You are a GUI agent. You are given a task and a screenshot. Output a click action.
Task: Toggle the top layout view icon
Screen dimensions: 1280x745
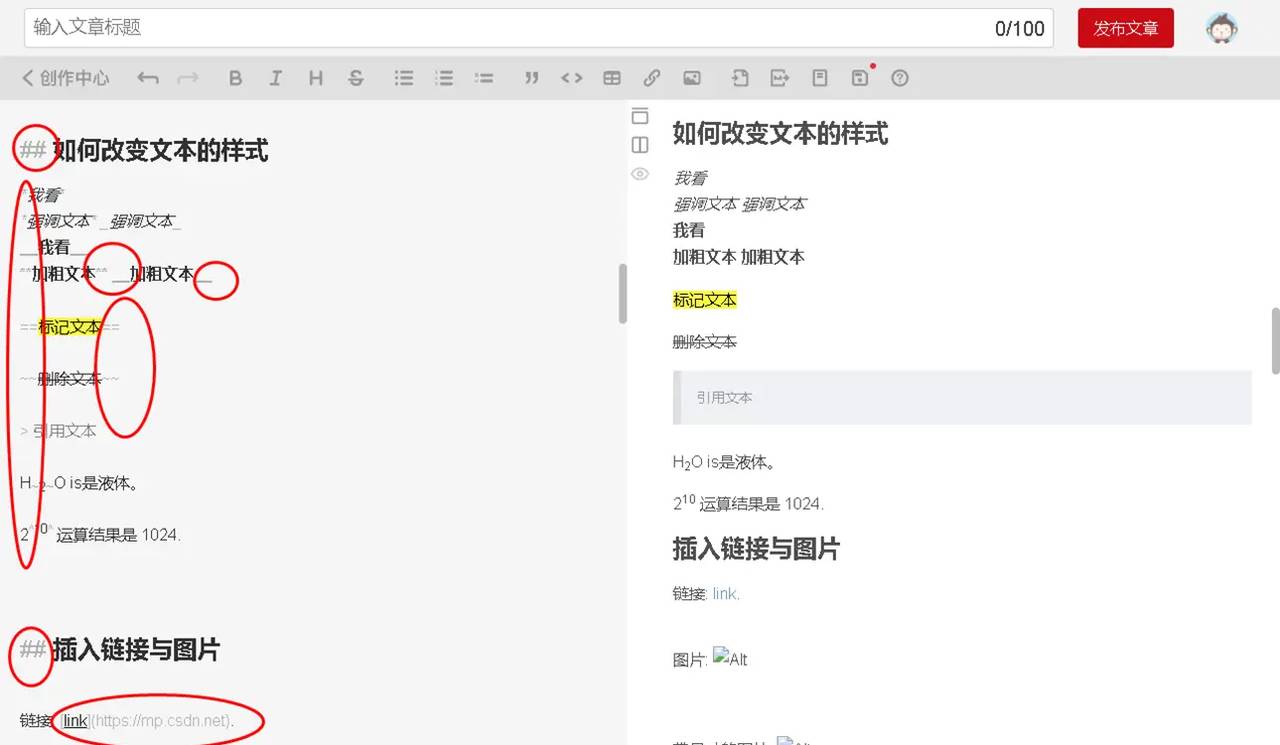tap(640, 116)
